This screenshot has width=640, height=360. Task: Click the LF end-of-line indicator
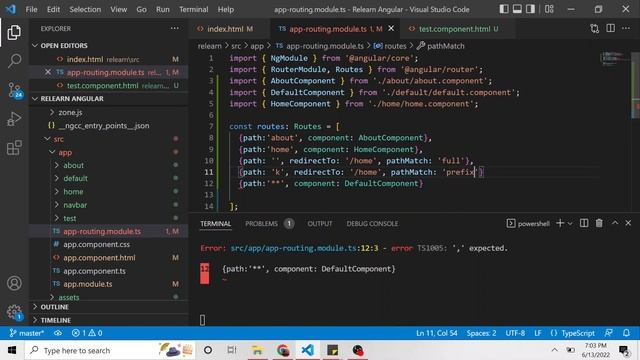538,333
